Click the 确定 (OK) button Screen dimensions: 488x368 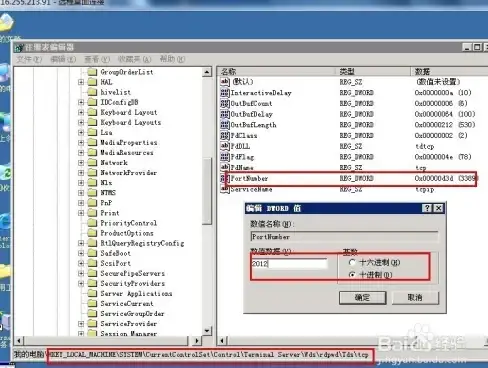pos(363,297)
